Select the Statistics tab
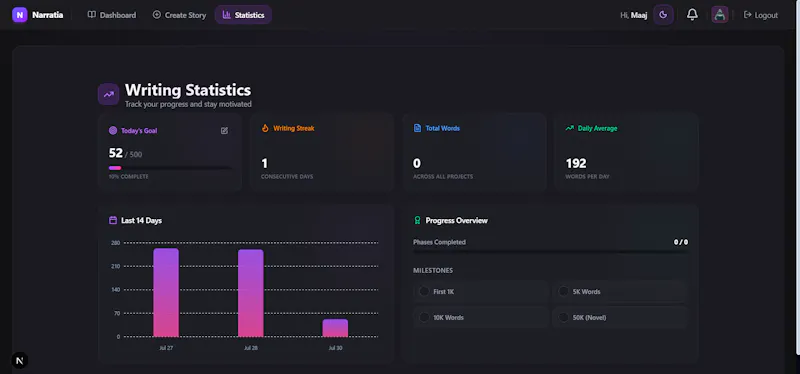 pos(243,15)
